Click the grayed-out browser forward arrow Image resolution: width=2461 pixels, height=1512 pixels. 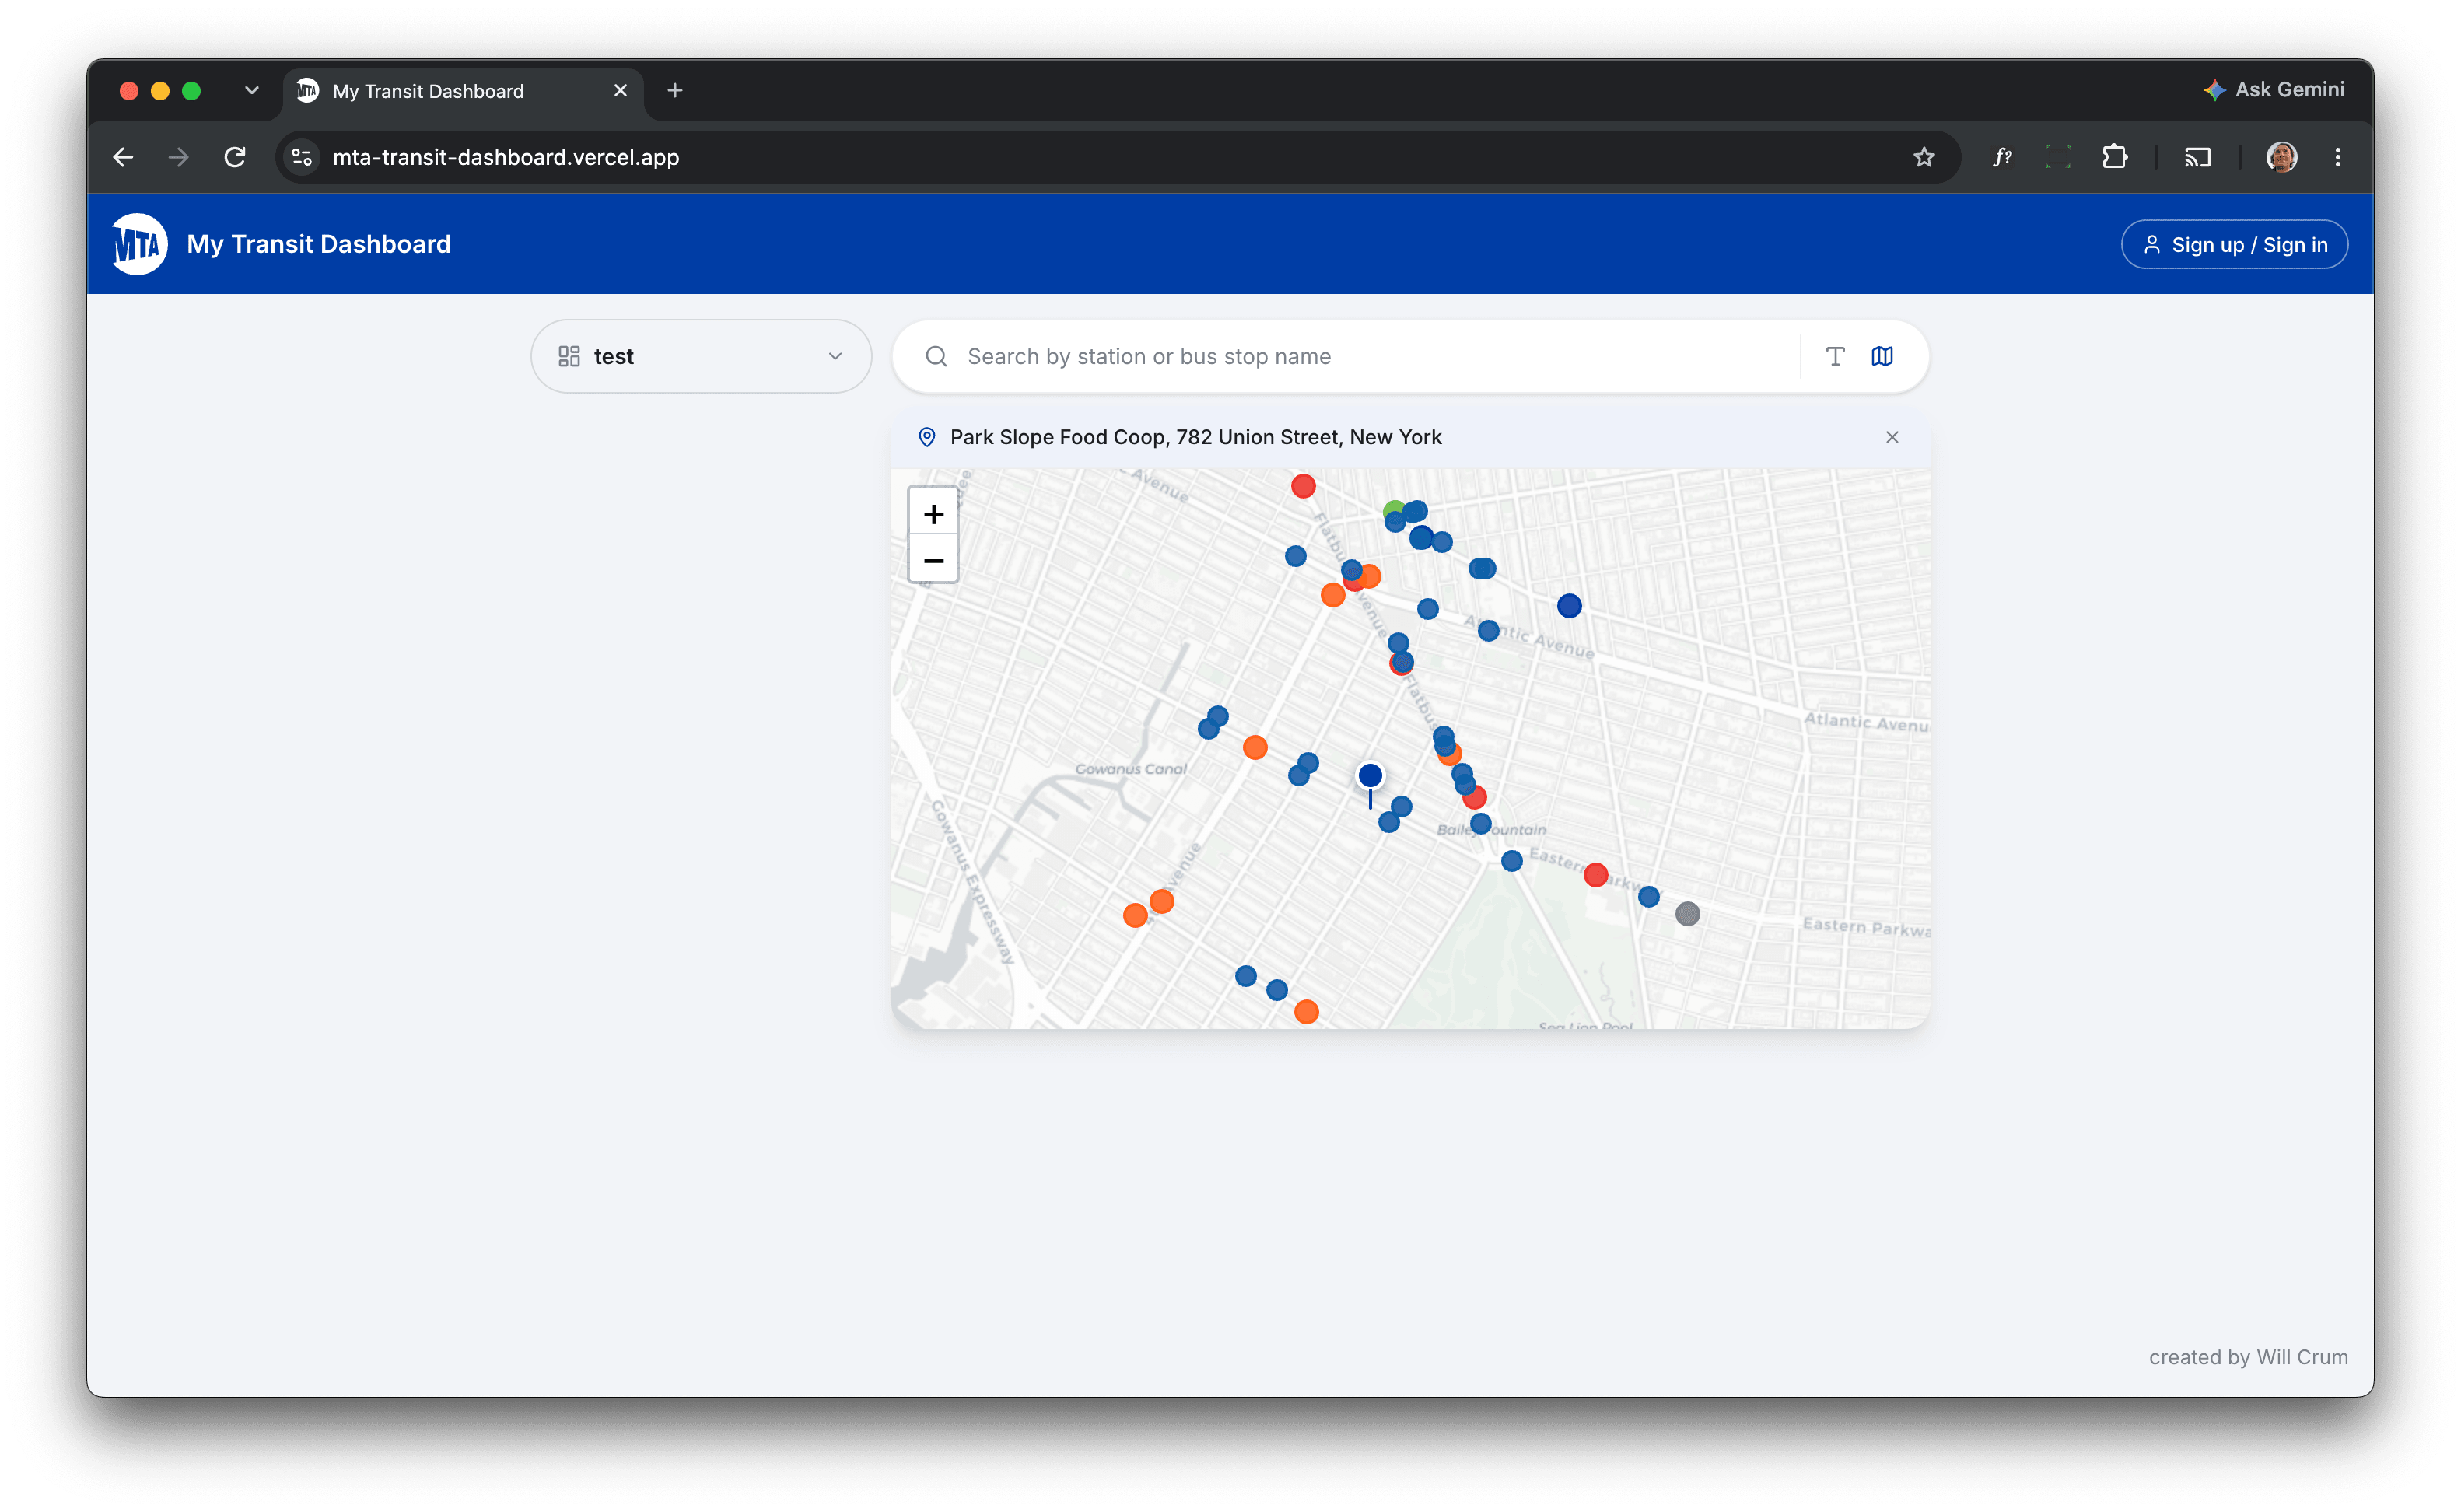point(178,157)
